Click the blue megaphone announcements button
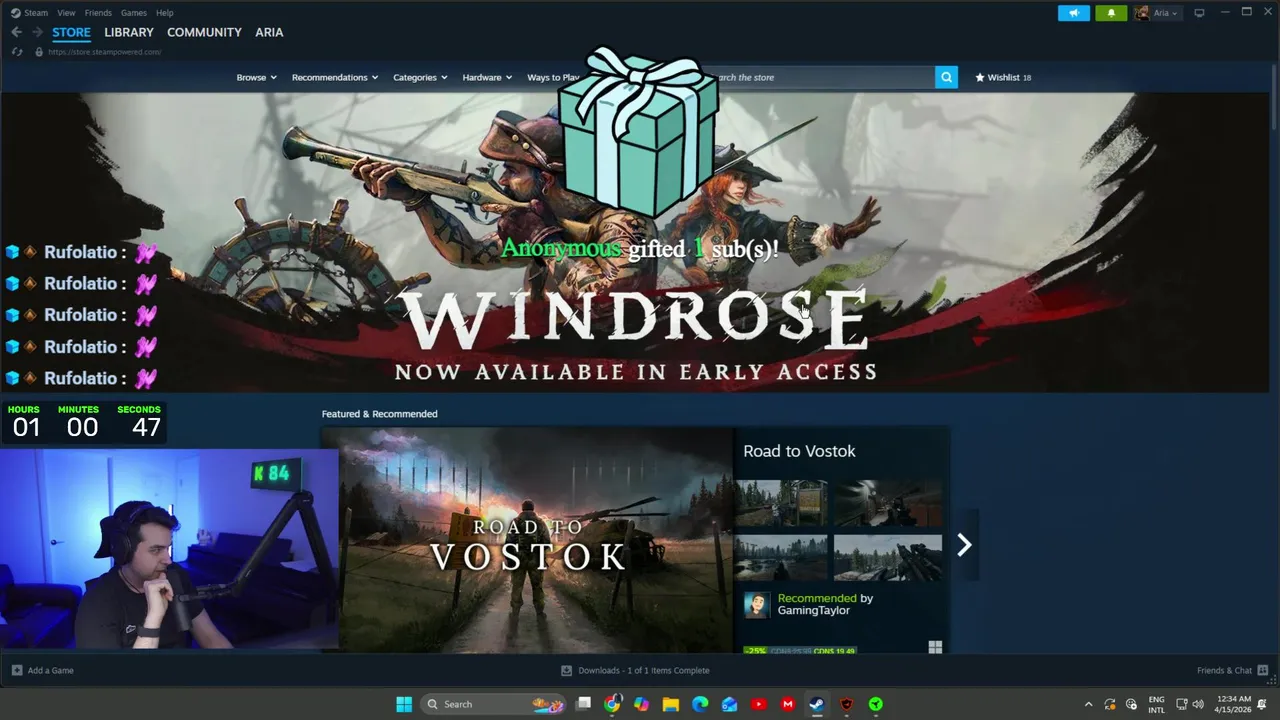The width and height of the screenshot is (1280, 720). click(x=1074, y=13)
